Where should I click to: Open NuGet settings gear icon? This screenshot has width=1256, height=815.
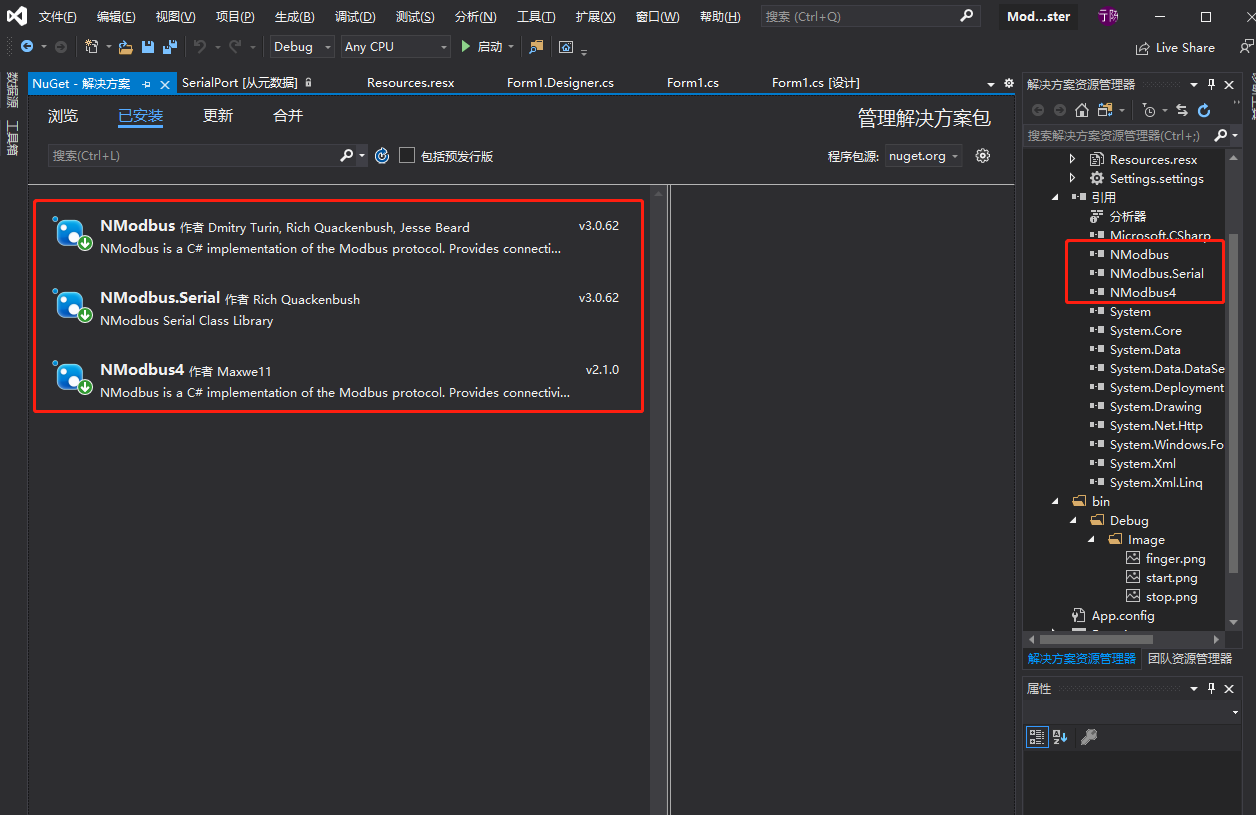click(x=983, y=155)
